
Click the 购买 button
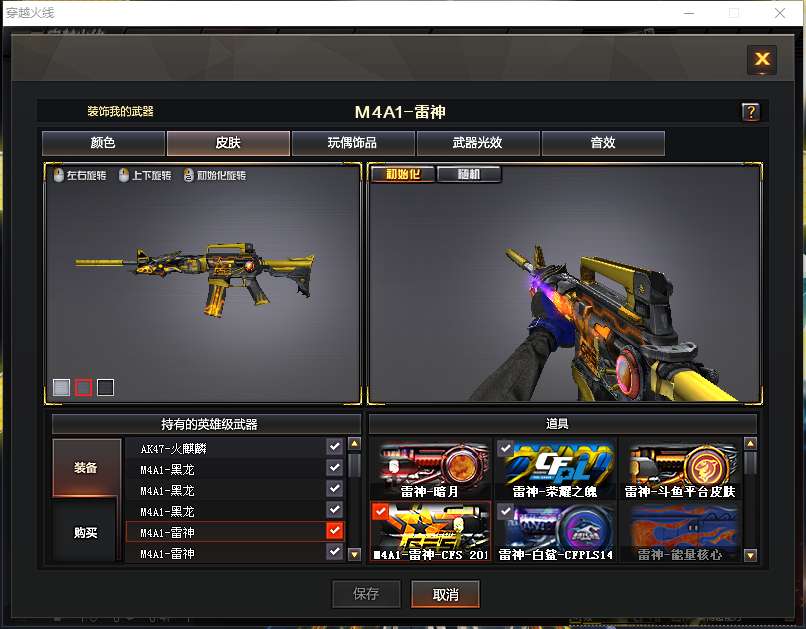85,532
